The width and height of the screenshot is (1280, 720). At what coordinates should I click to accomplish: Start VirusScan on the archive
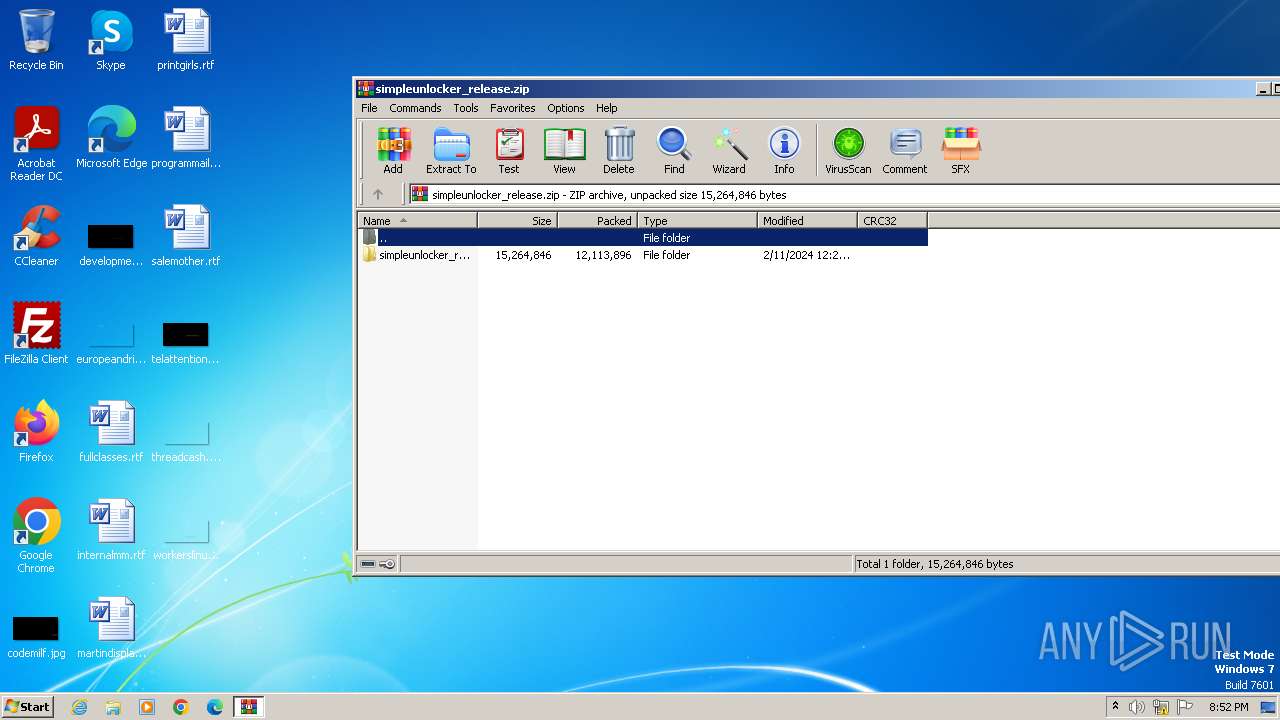pyautogui.click(x=848, y=150)
